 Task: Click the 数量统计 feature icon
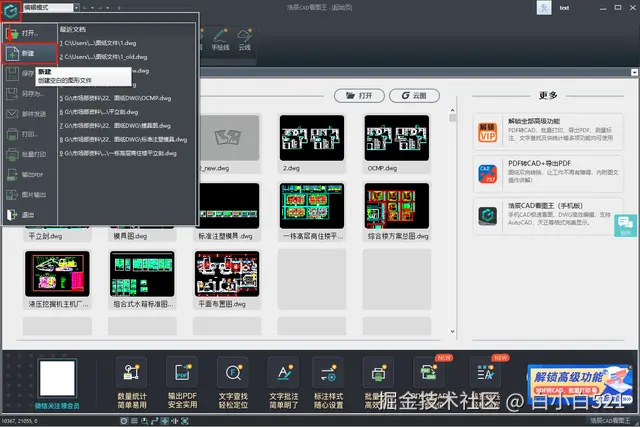(x=131, y=373)
